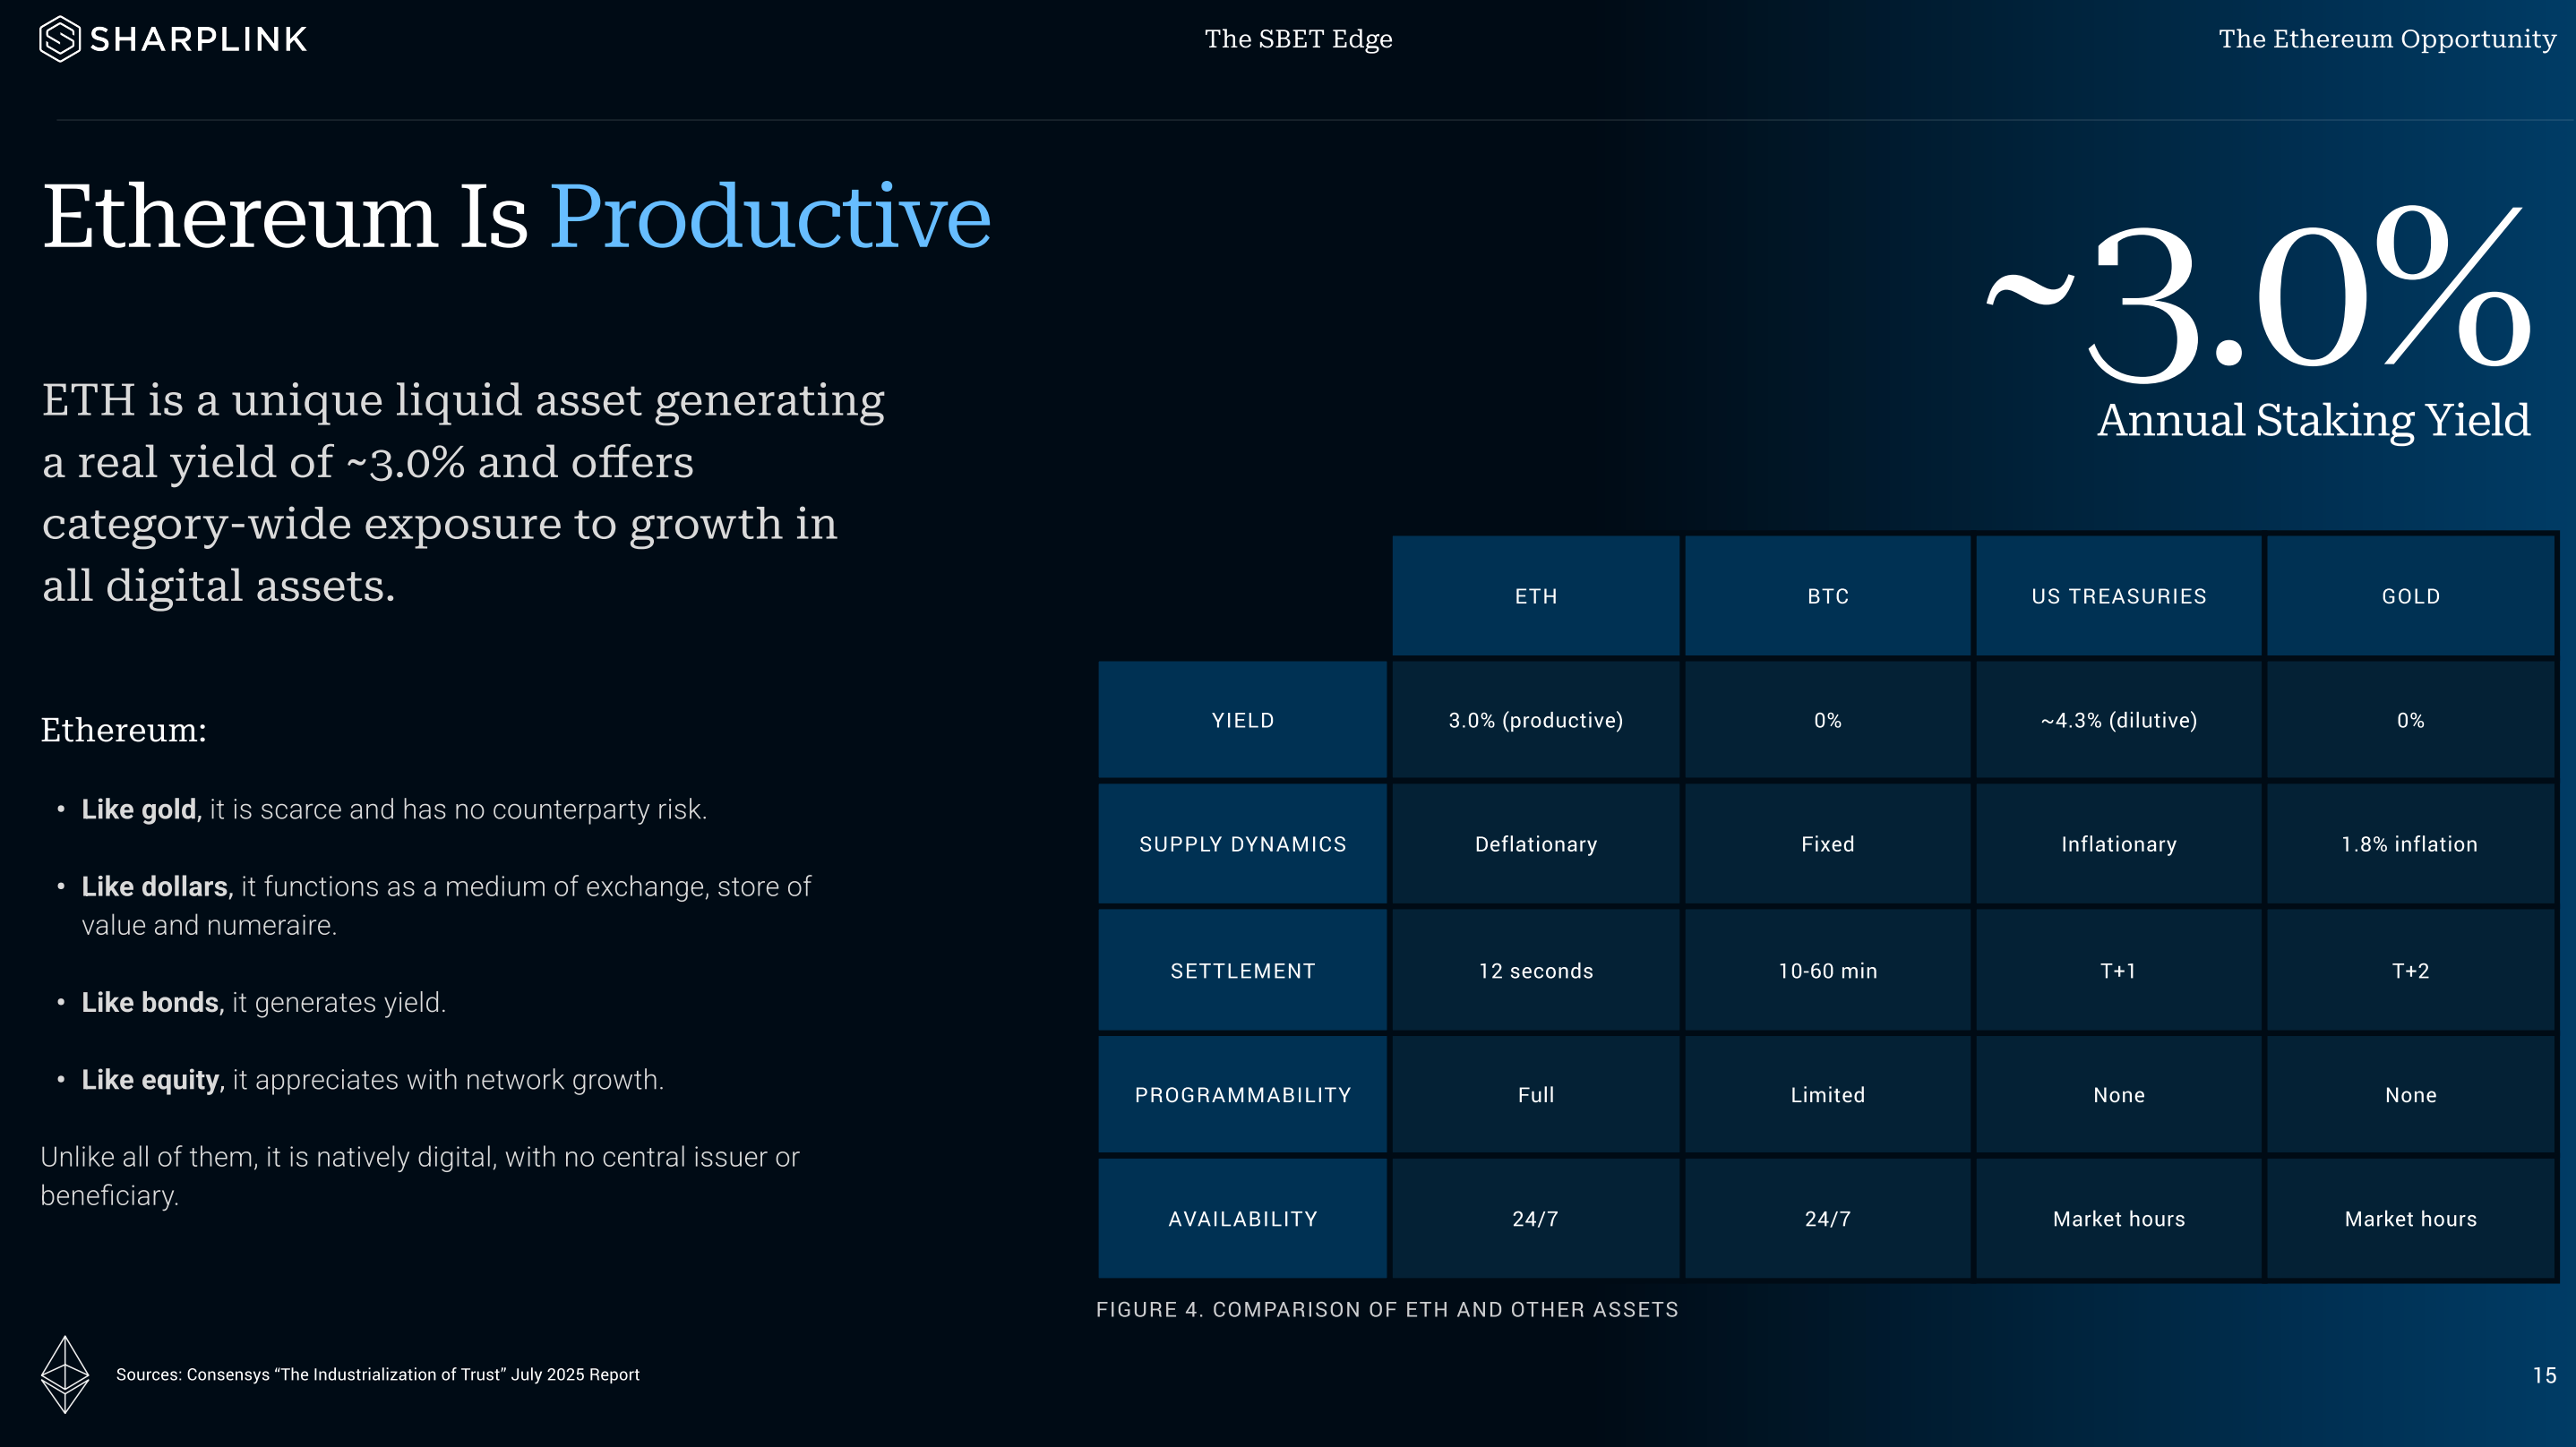
Task: Click the Ethereum diamond logo icon
Action: click(x=65, y=1374)
